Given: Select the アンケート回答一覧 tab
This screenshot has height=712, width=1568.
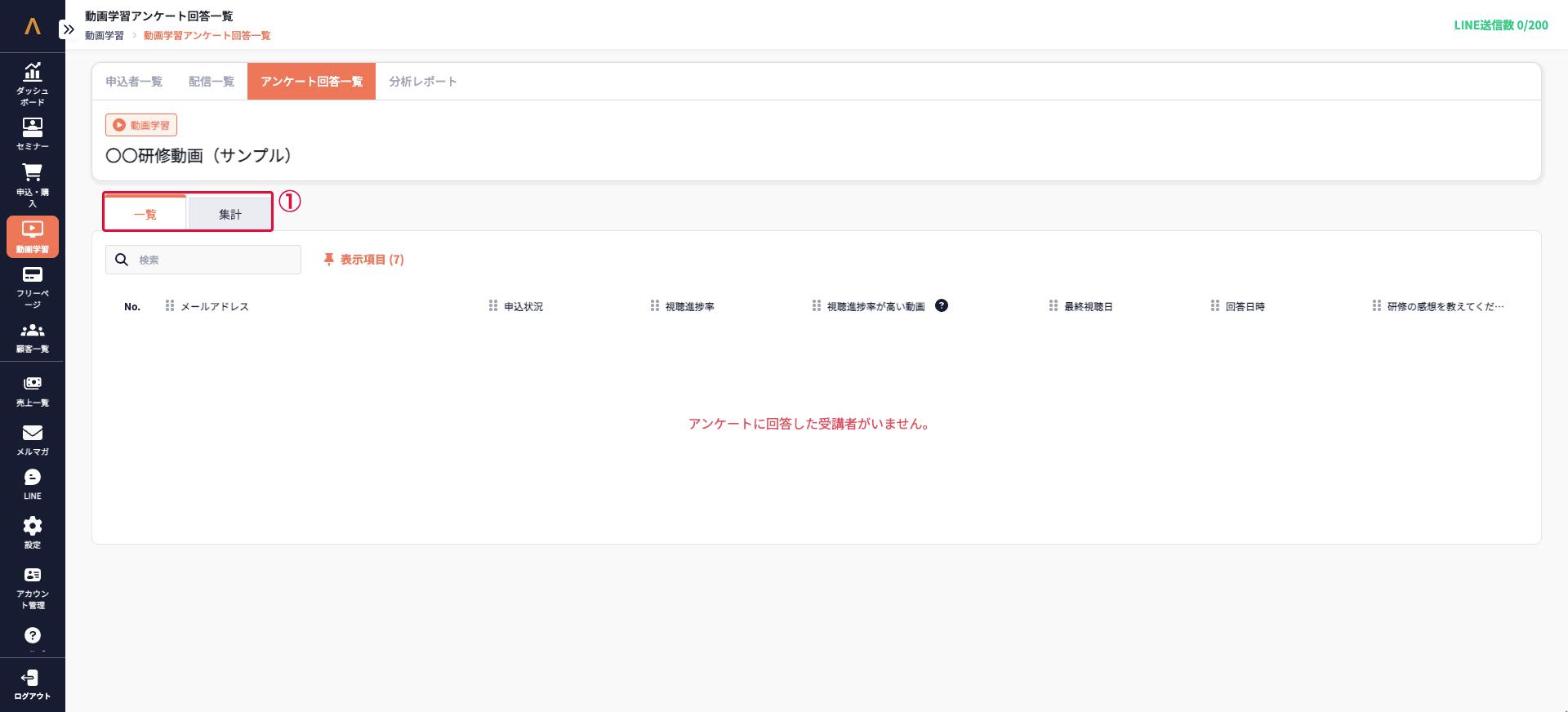Looking at the screenshot, I should point(311,82).
